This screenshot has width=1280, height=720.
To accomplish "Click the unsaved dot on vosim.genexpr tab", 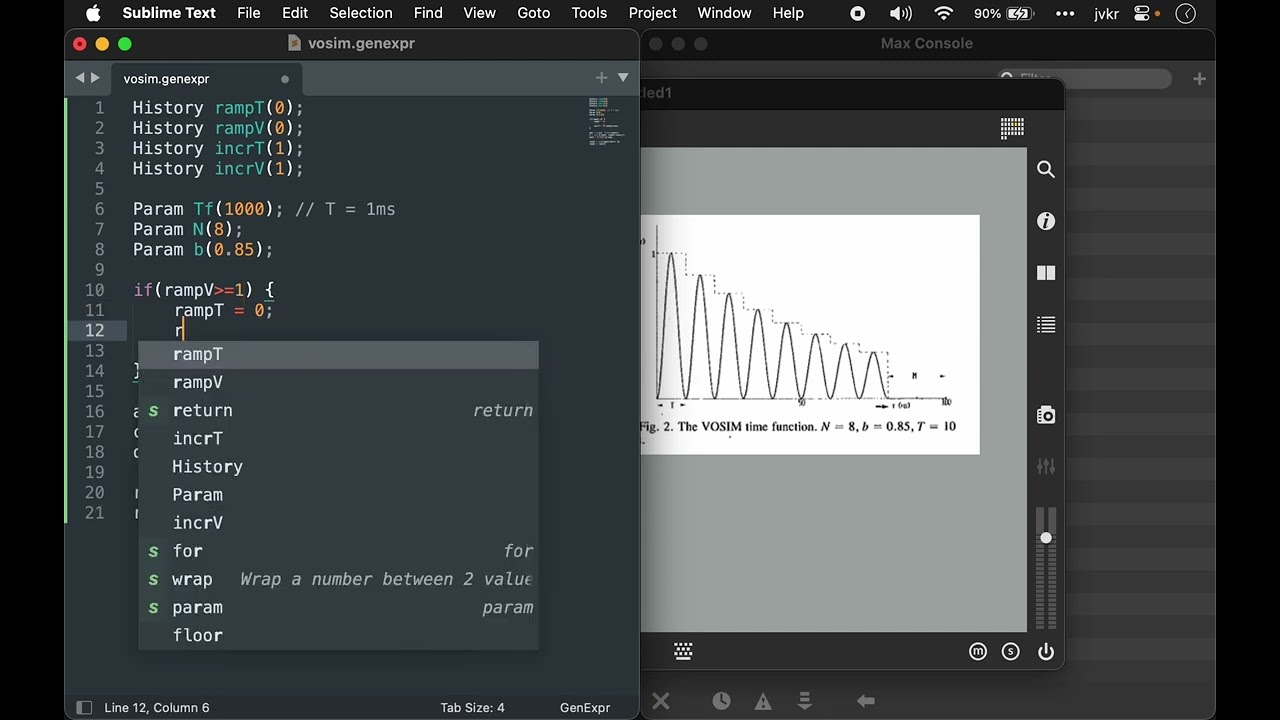I will click(x=285, y=79).
